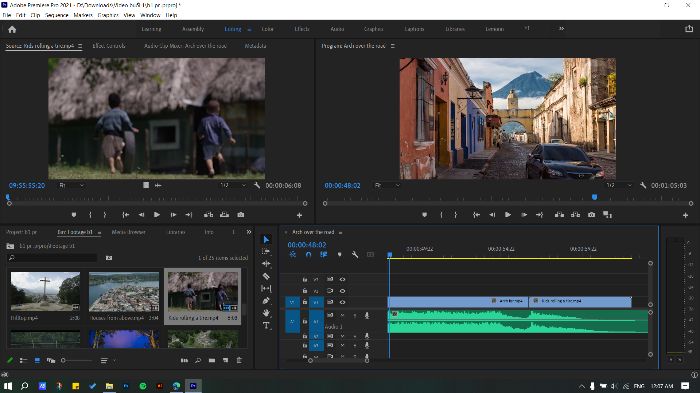Screen dimensions: 700x393
Task: Toggle Linked Selection in timeline
Action: [324, 255]
